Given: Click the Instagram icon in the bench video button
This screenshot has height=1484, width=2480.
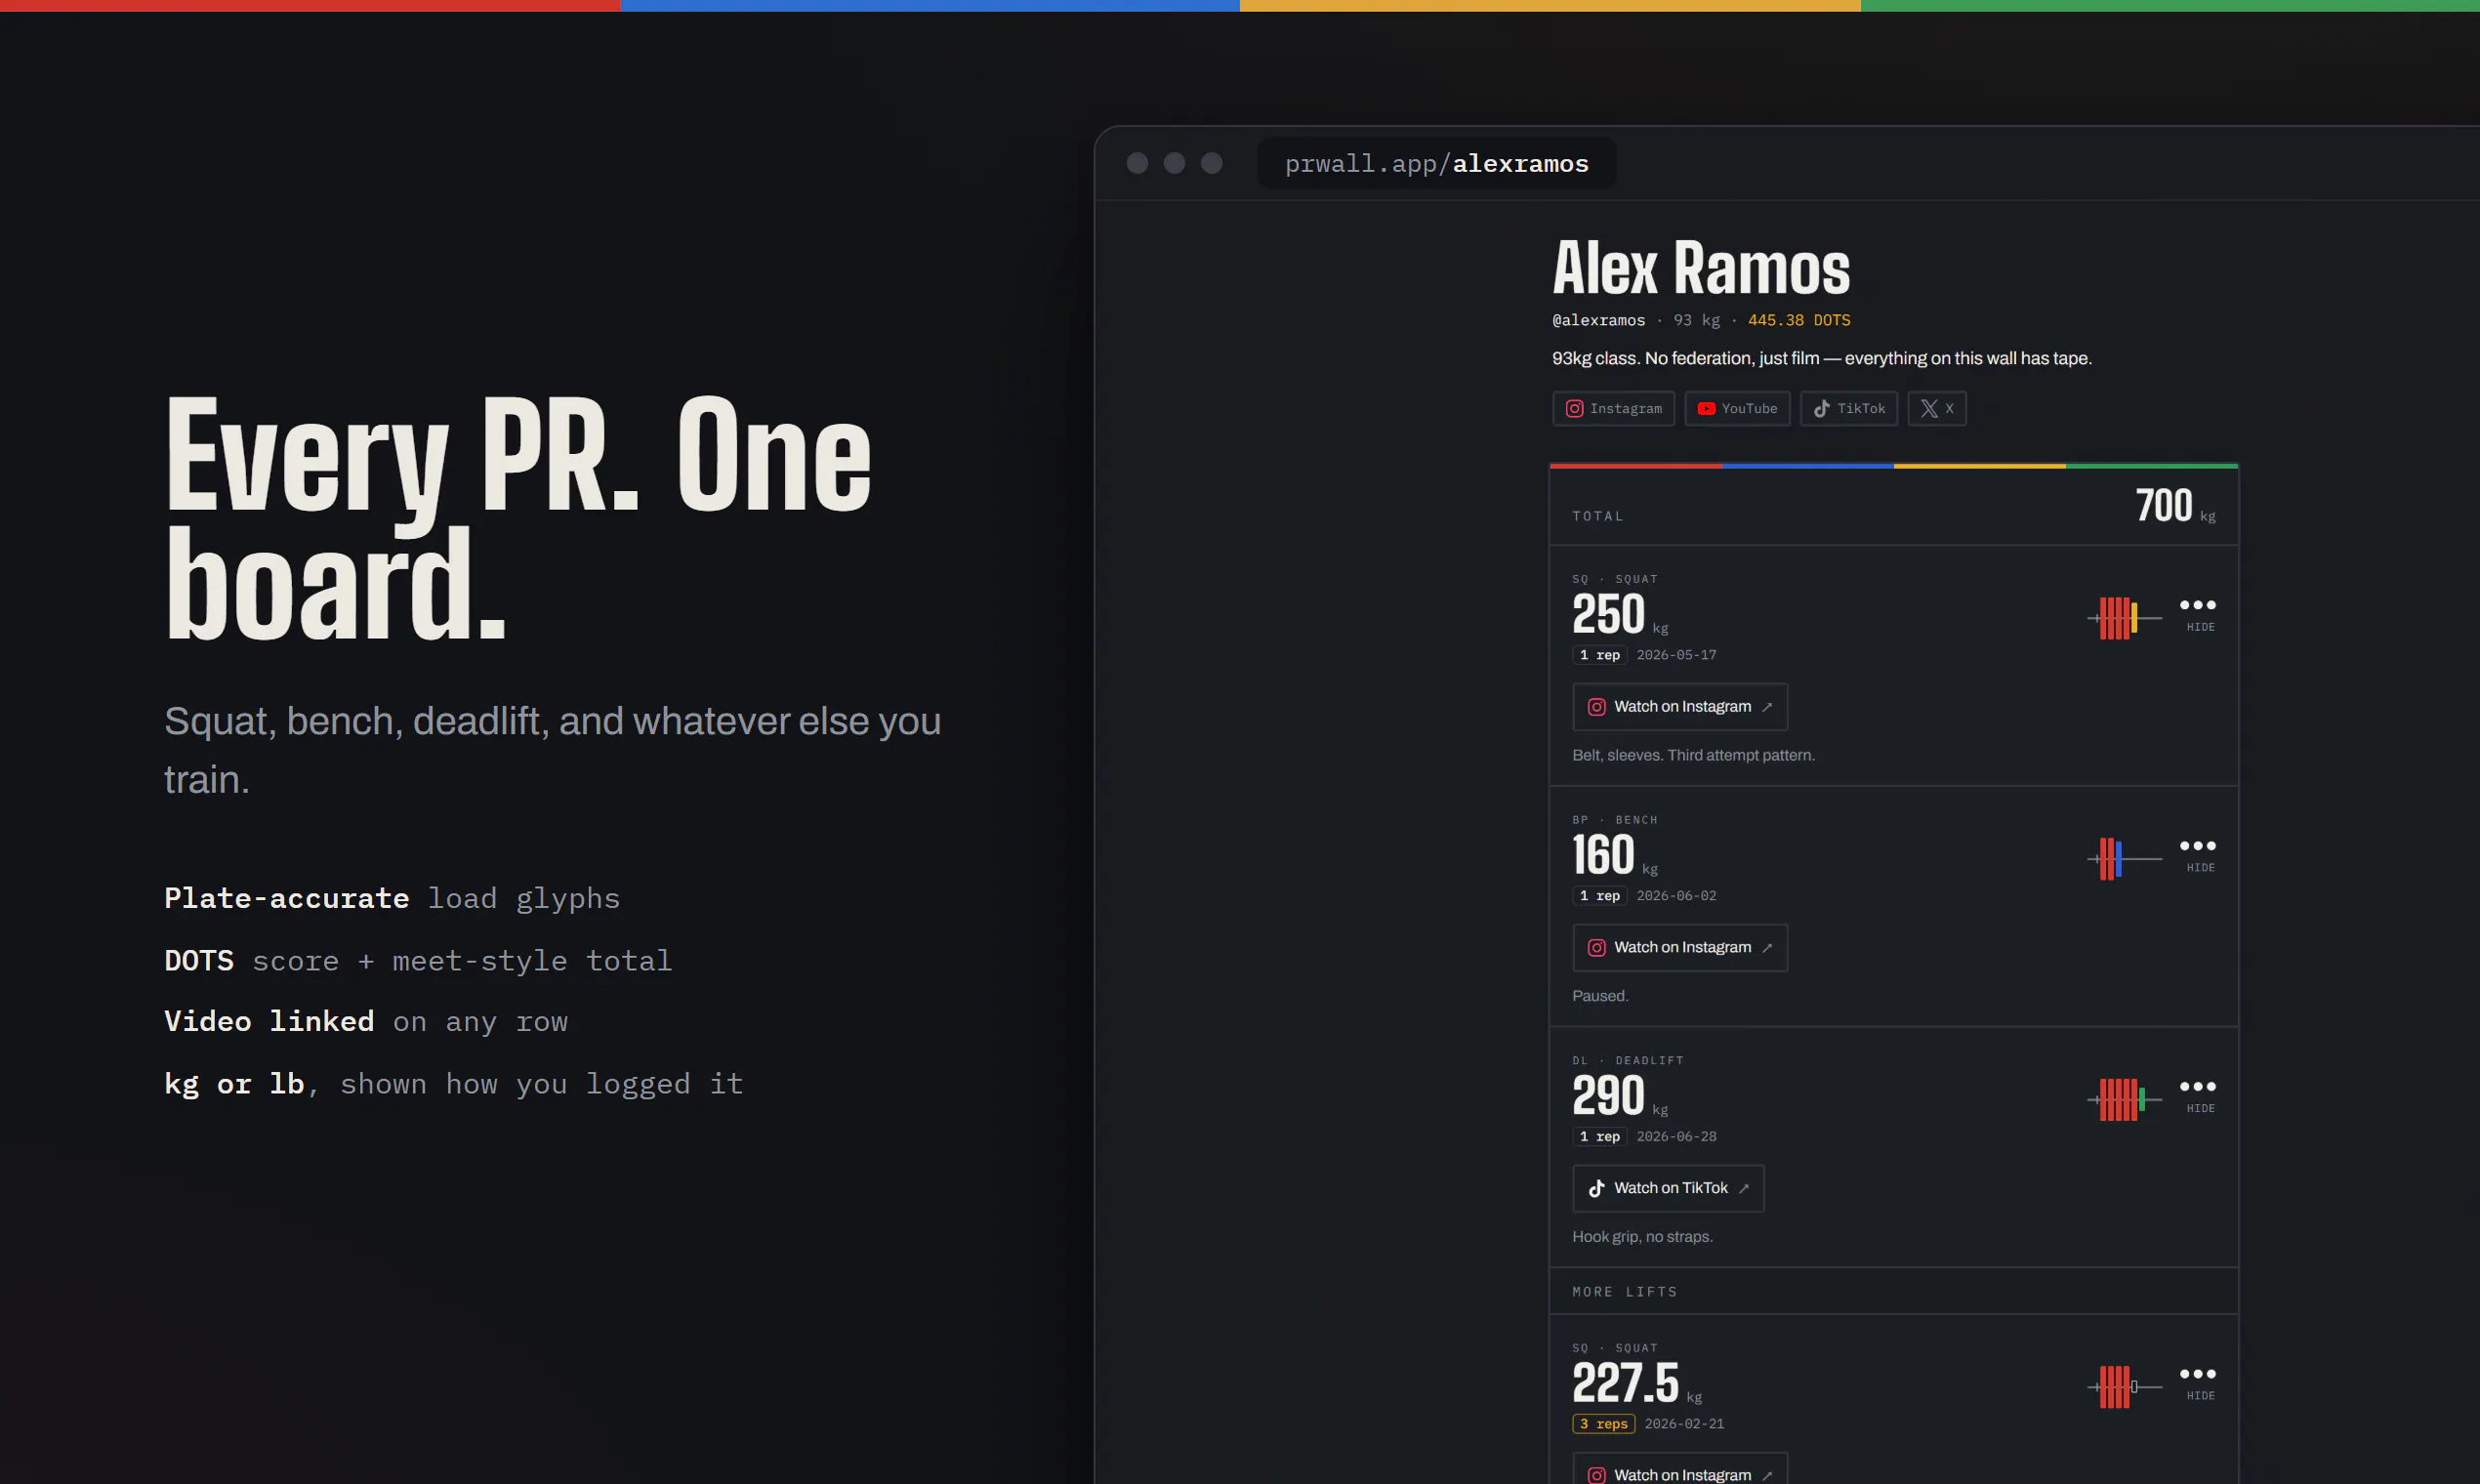Looking at the screenshot, I should coord(1597,947).
